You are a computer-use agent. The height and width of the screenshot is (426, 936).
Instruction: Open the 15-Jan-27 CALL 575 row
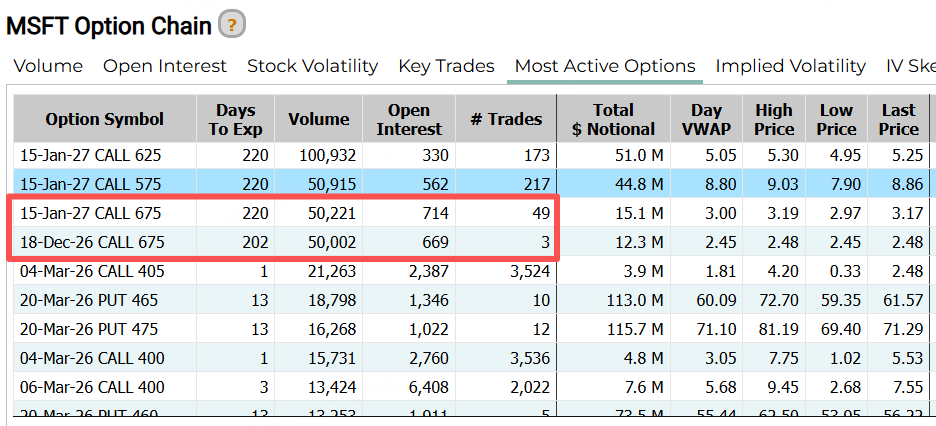(90, 184)
